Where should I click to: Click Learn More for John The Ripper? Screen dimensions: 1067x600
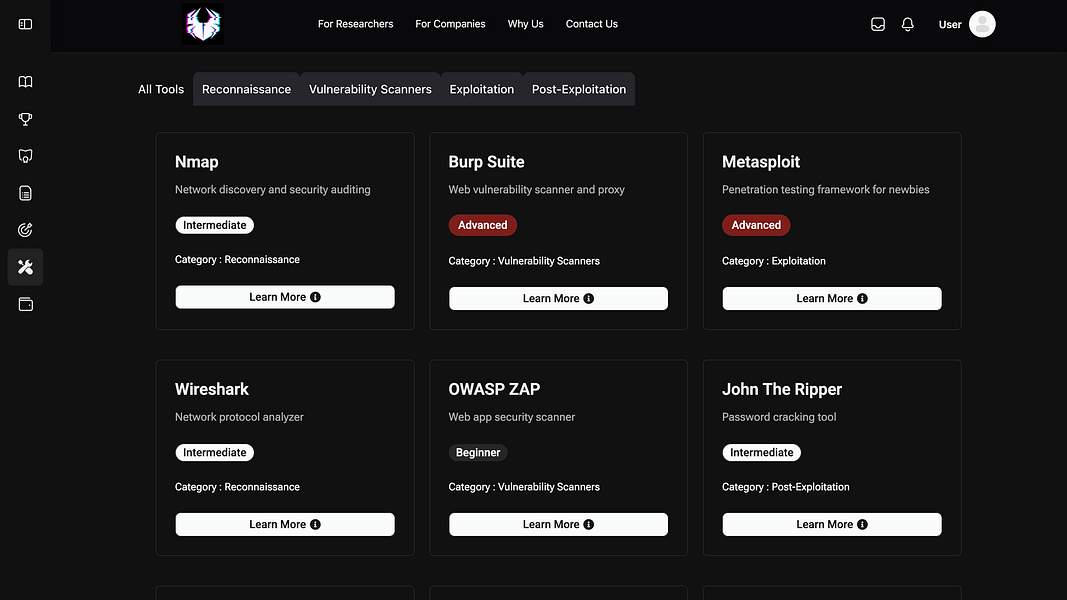[832, 524]
